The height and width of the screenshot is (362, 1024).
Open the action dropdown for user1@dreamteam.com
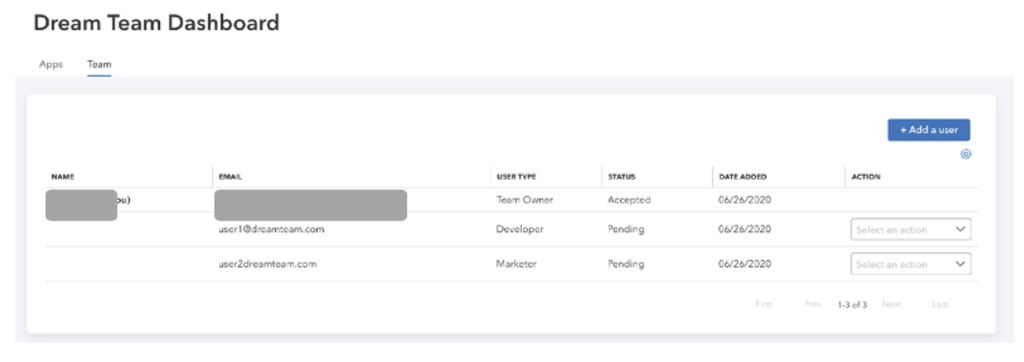pyautogui.click(x=910, y=229)
